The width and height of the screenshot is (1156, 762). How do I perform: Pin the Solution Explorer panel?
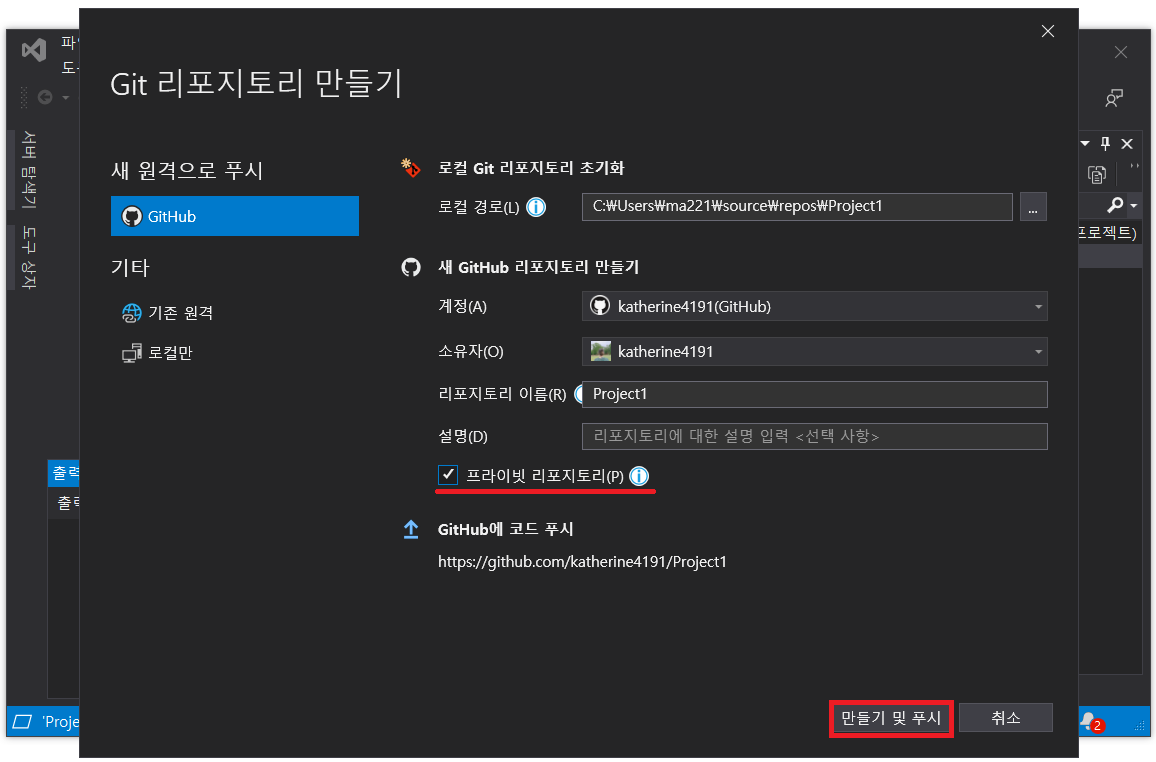(x=1105, y=144)
